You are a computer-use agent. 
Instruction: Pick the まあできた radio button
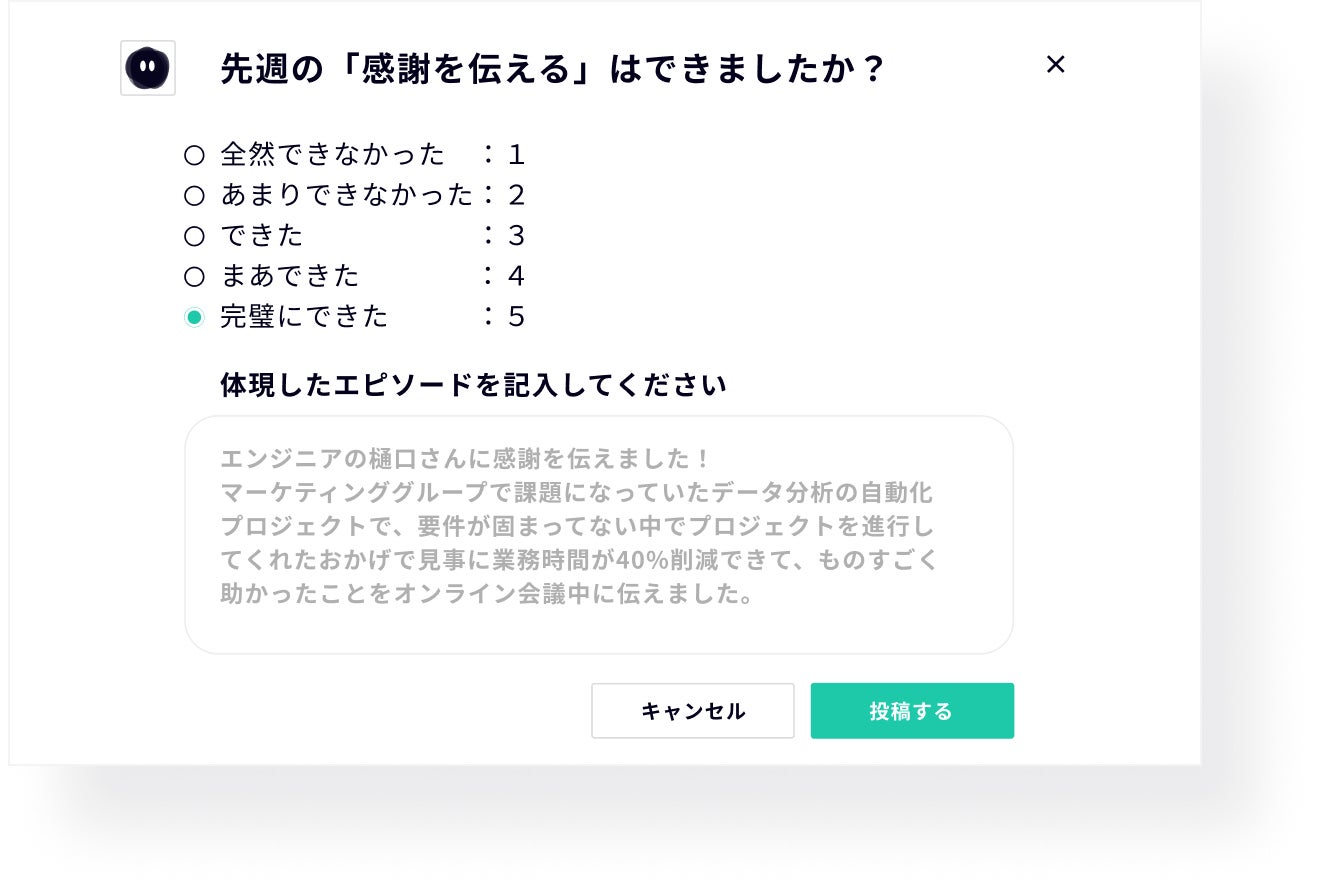pos(194,276)
